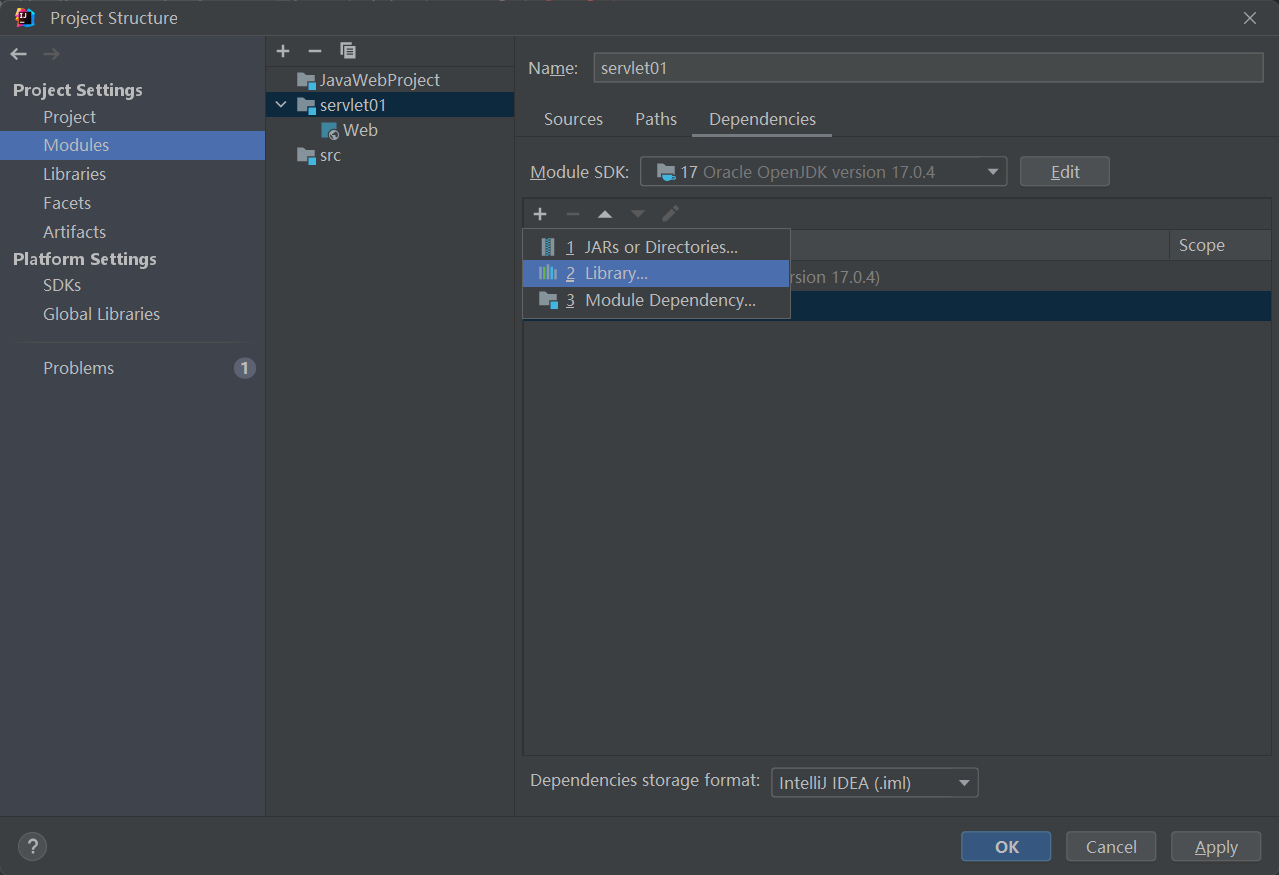
Task: Open the Module SDK dropdown
Action: point(823,172)
